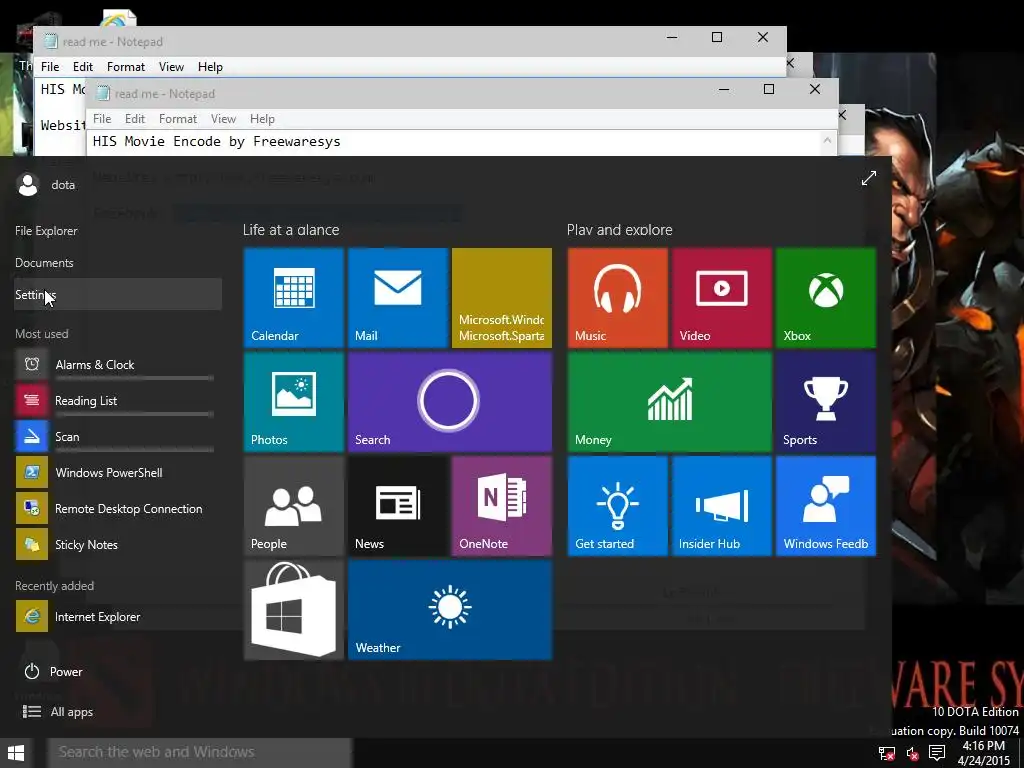Screen dimensions: 1024x768
Task: Open Format menu in front Notepad window
Action: tap(178, 119)
